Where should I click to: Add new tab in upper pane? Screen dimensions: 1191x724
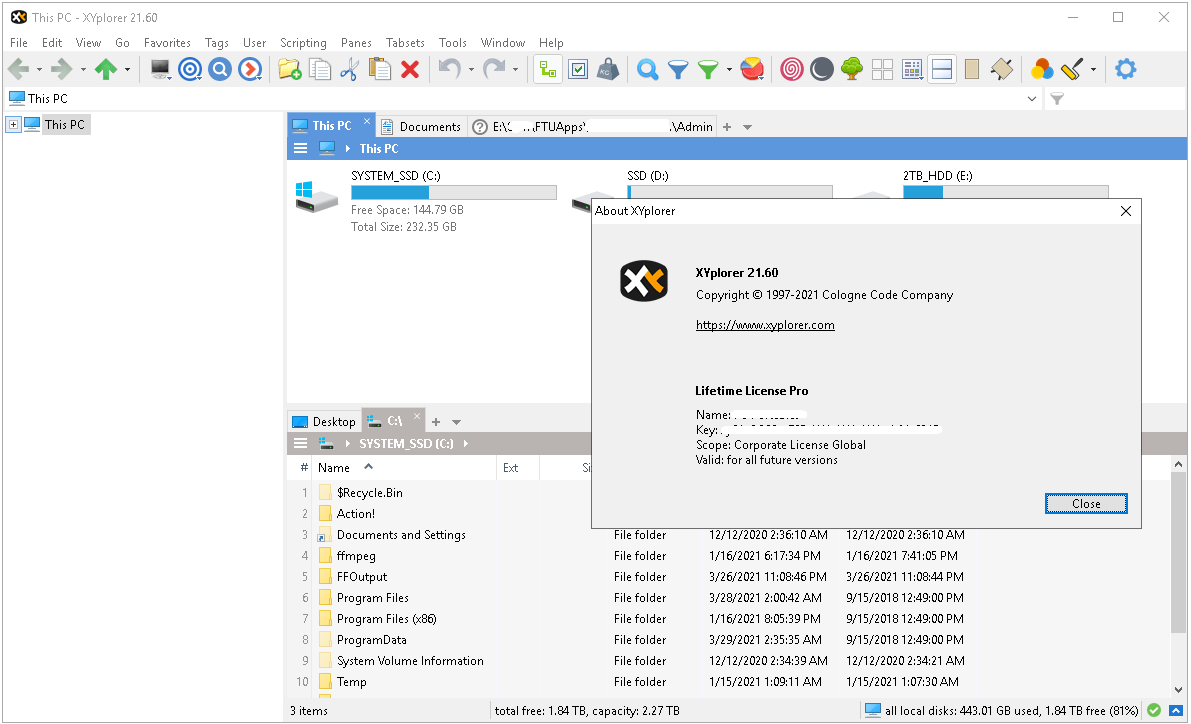tap(727, 127)
